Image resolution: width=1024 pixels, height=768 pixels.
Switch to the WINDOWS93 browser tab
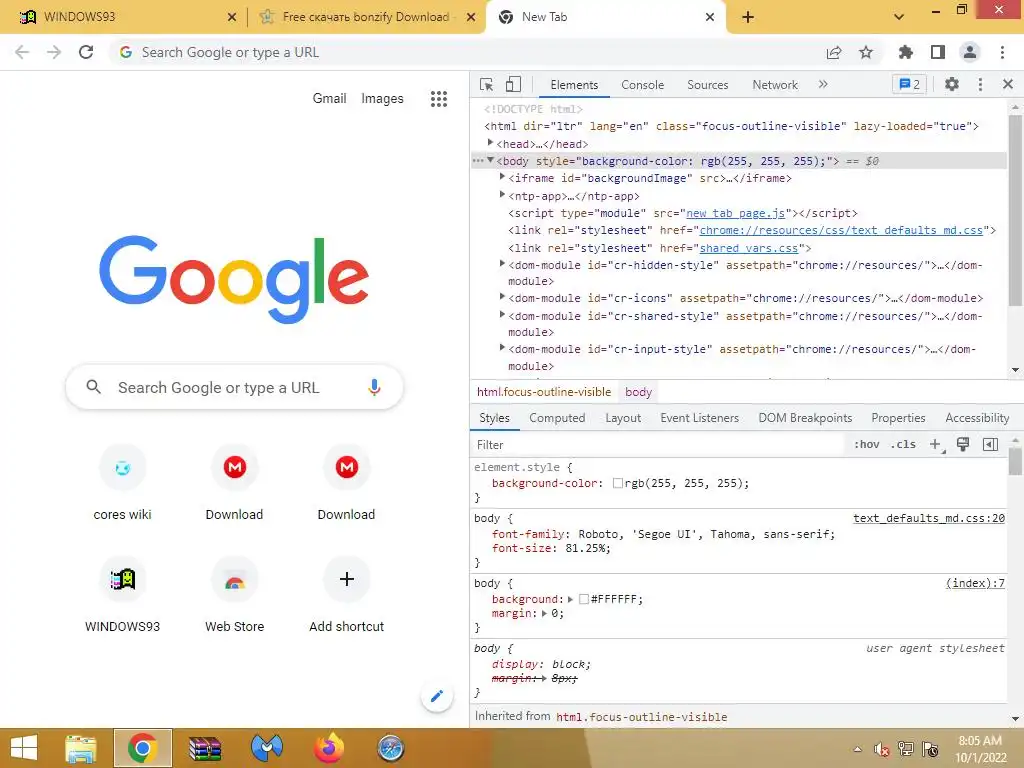[127, 17]
